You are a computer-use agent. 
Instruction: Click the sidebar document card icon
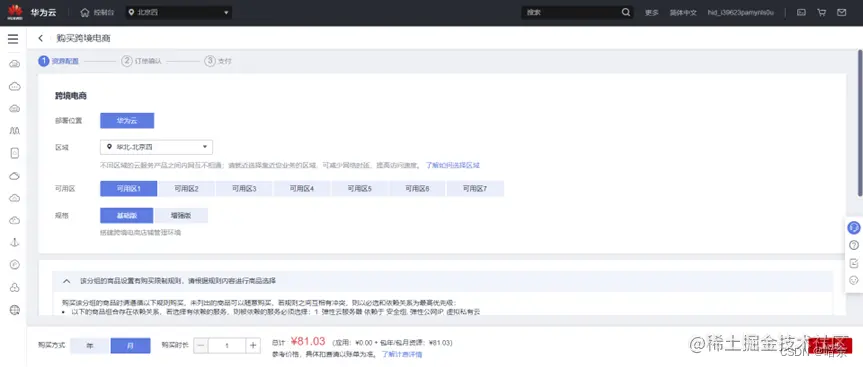[15, 154]
